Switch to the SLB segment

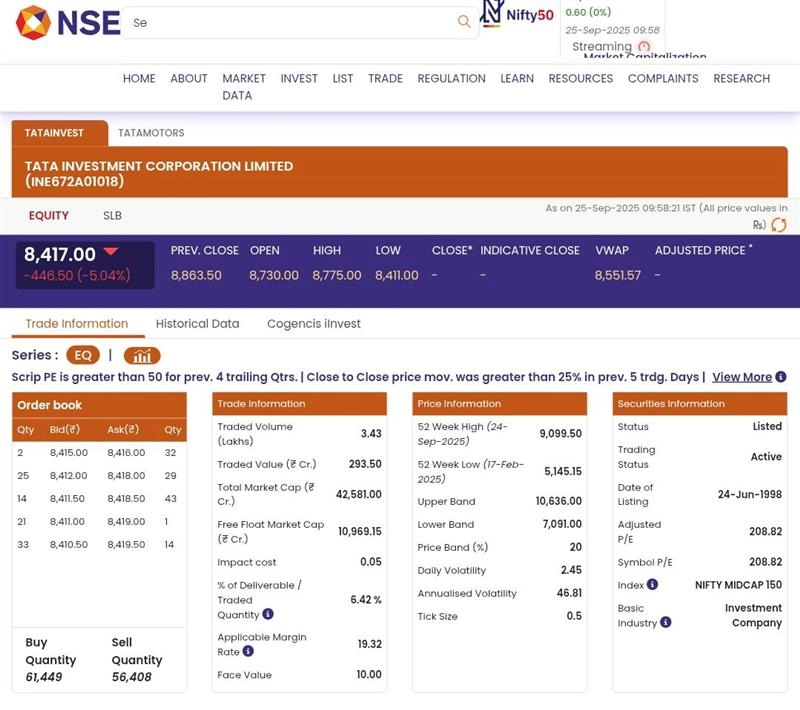click(x=112, y=215)
